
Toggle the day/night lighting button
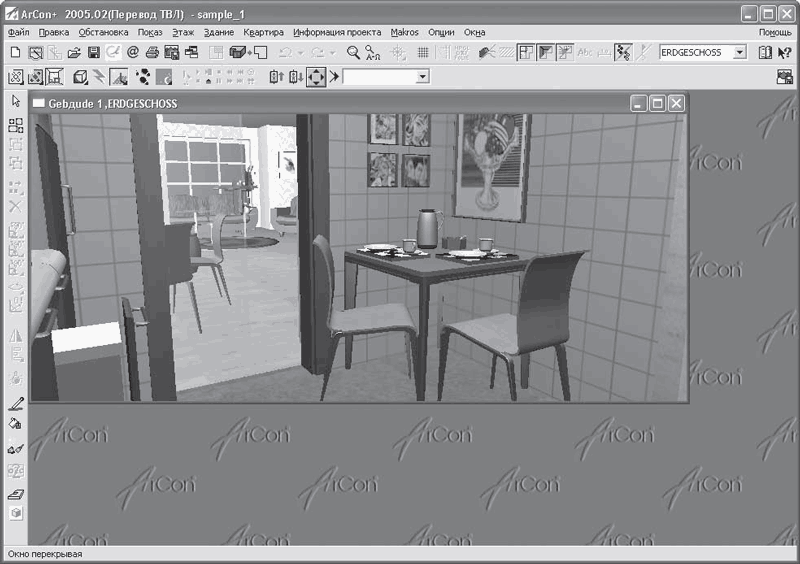[x=164, y=77]
